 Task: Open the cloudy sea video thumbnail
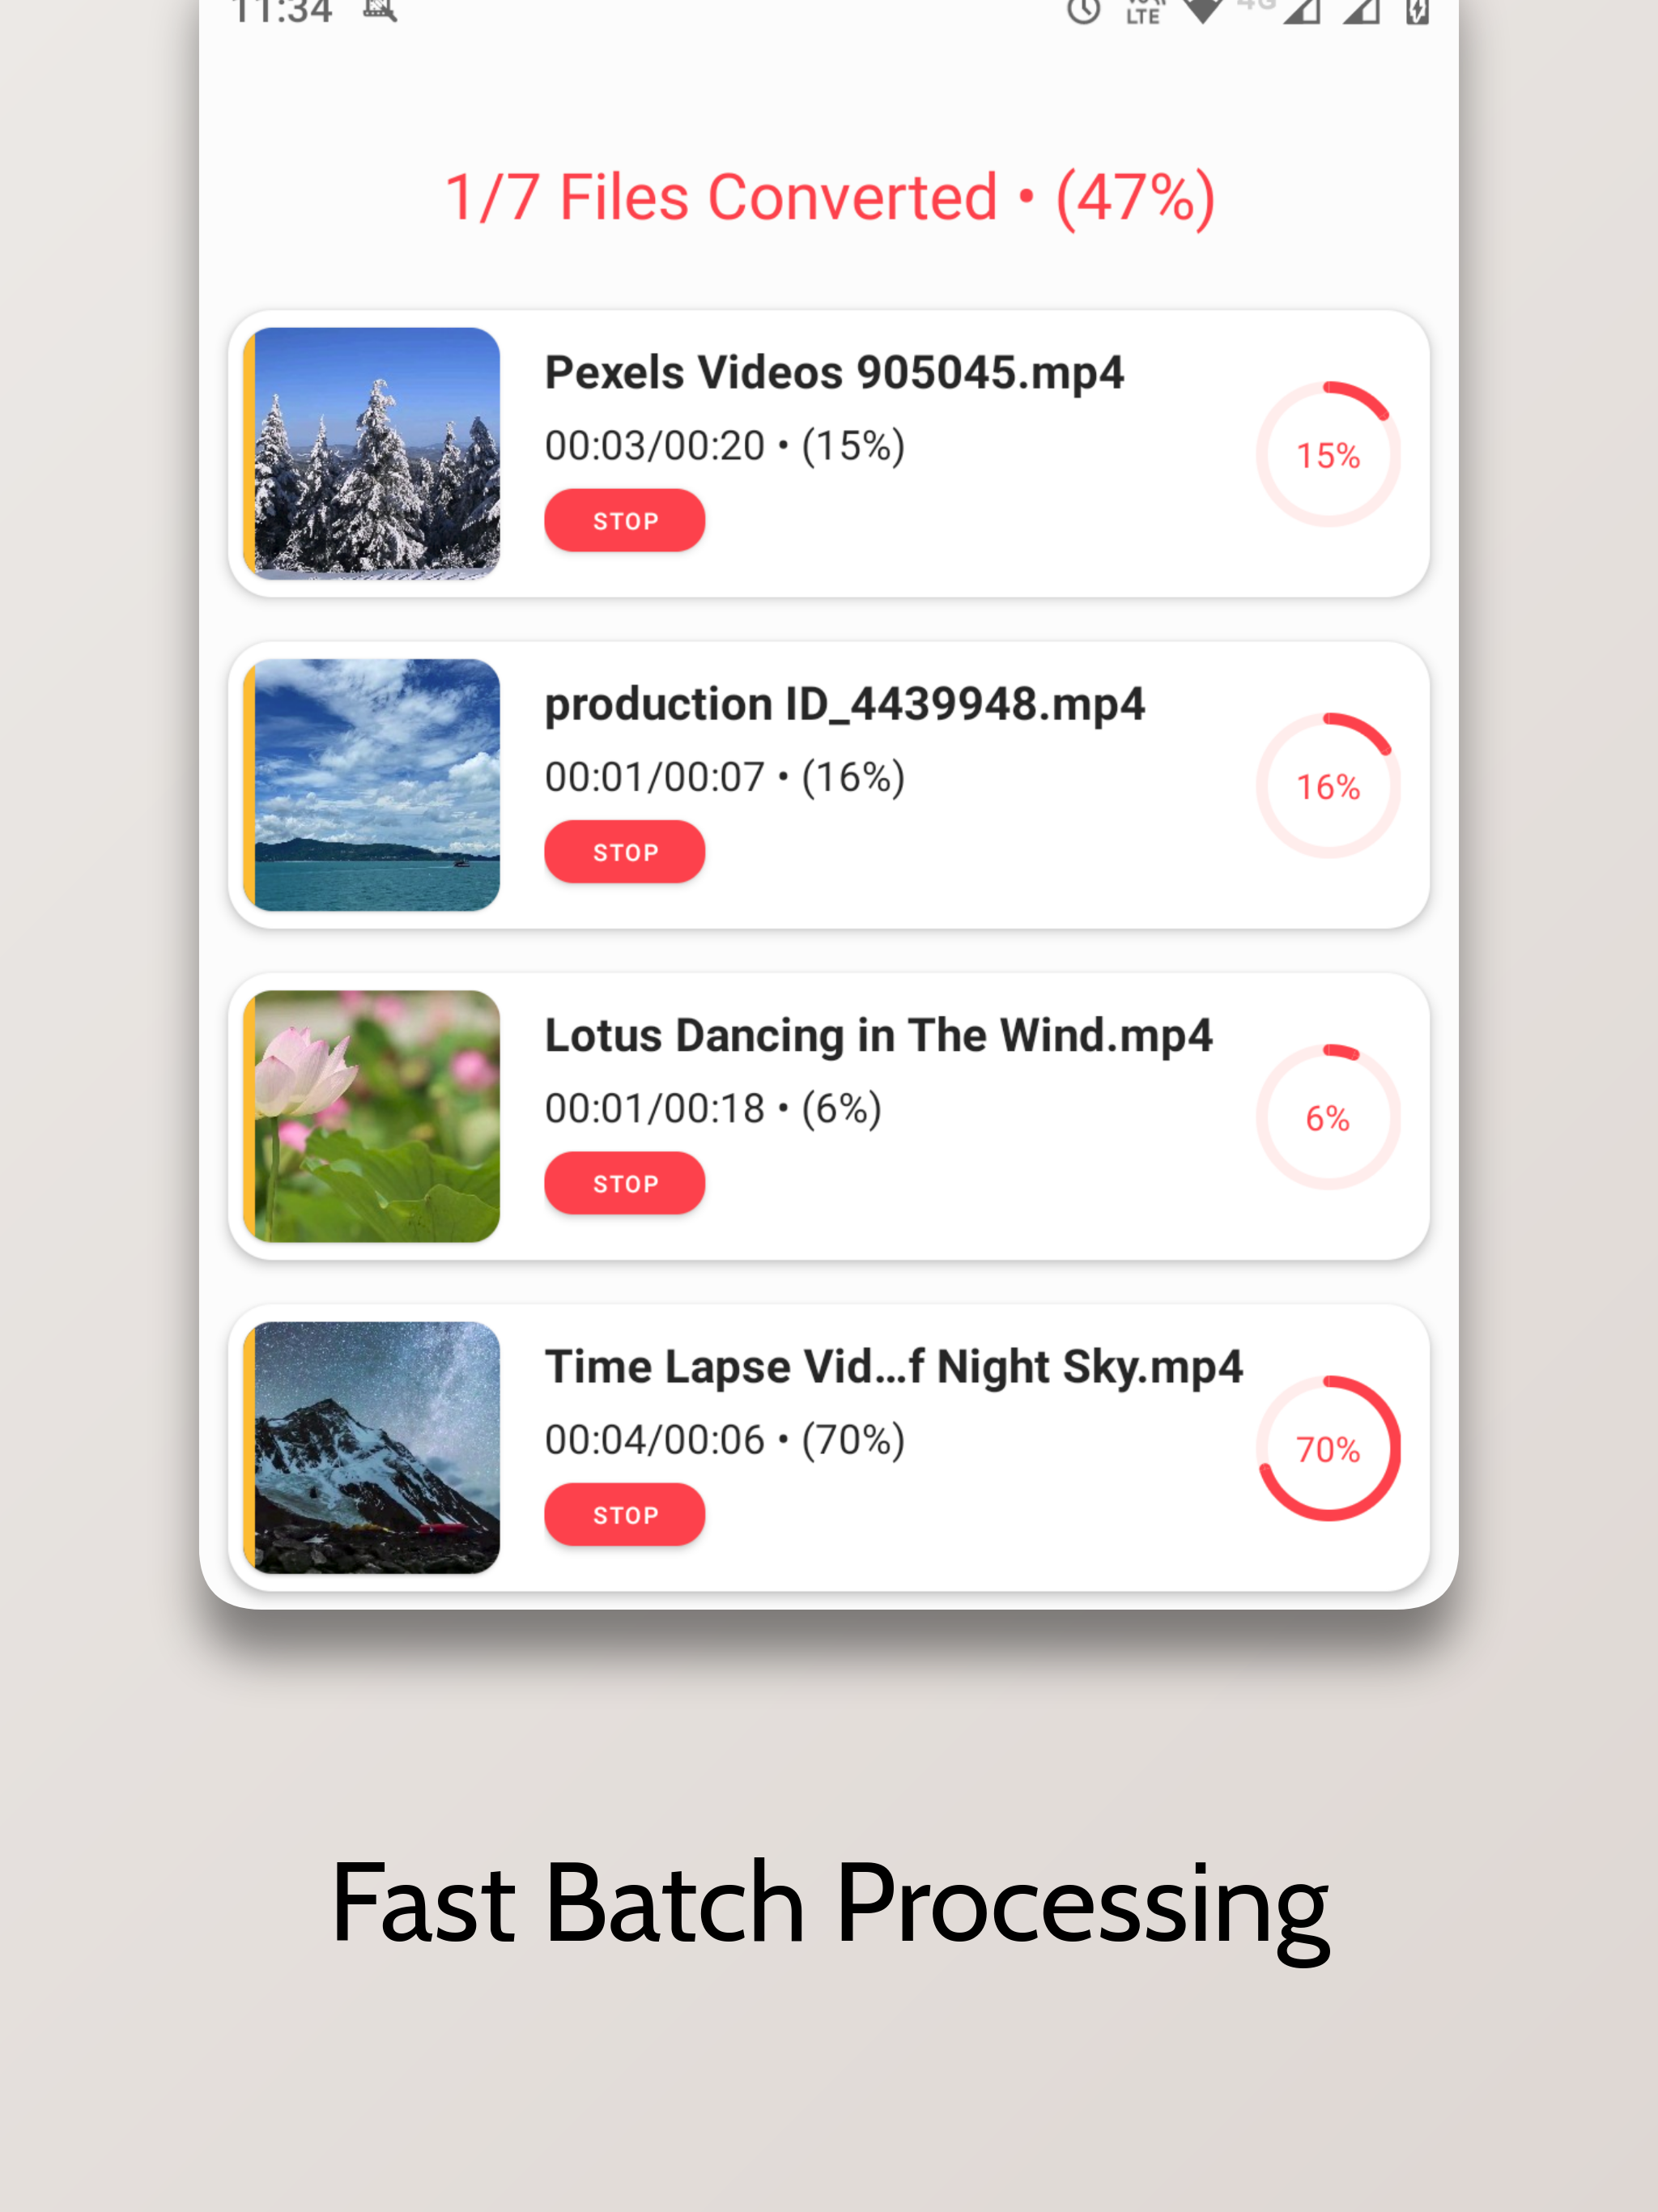[372, 785]
